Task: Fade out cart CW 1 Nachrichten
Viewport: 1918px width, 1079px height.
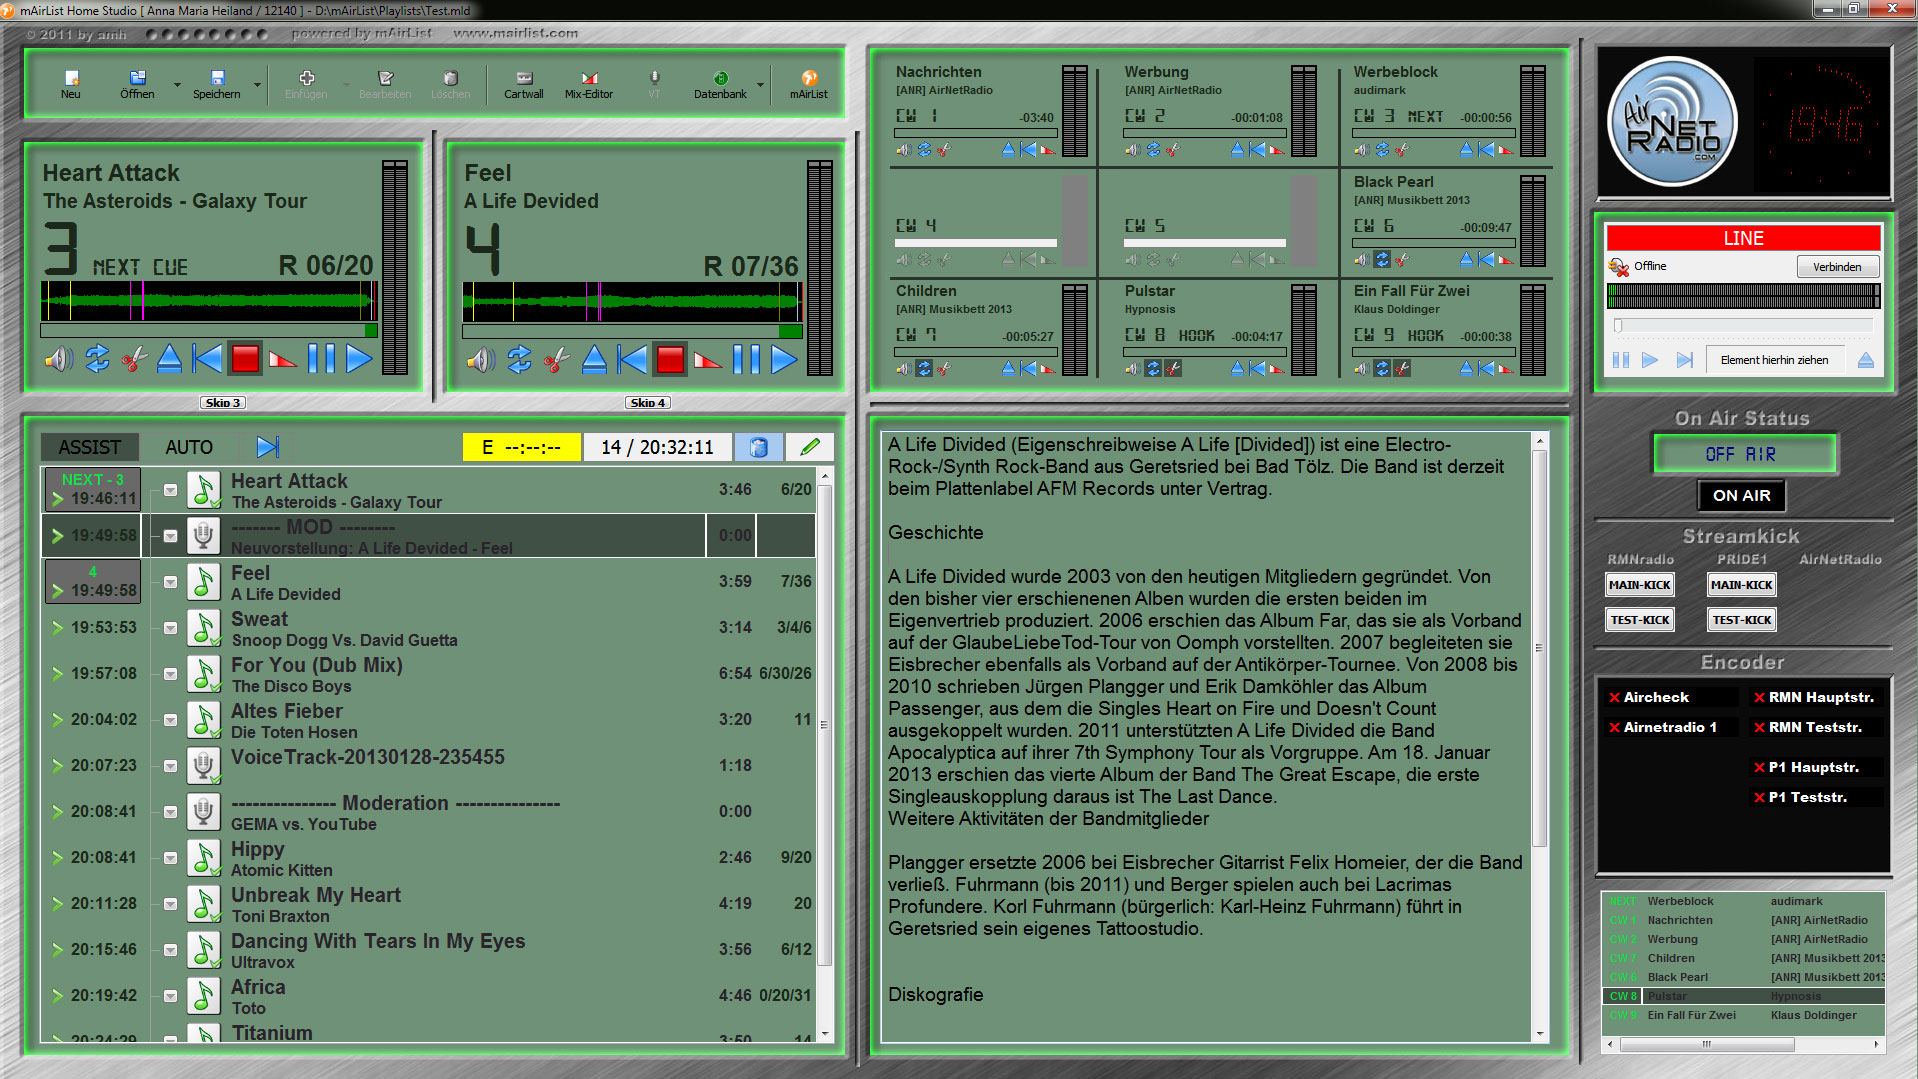Action: (x=1047, y=150)
